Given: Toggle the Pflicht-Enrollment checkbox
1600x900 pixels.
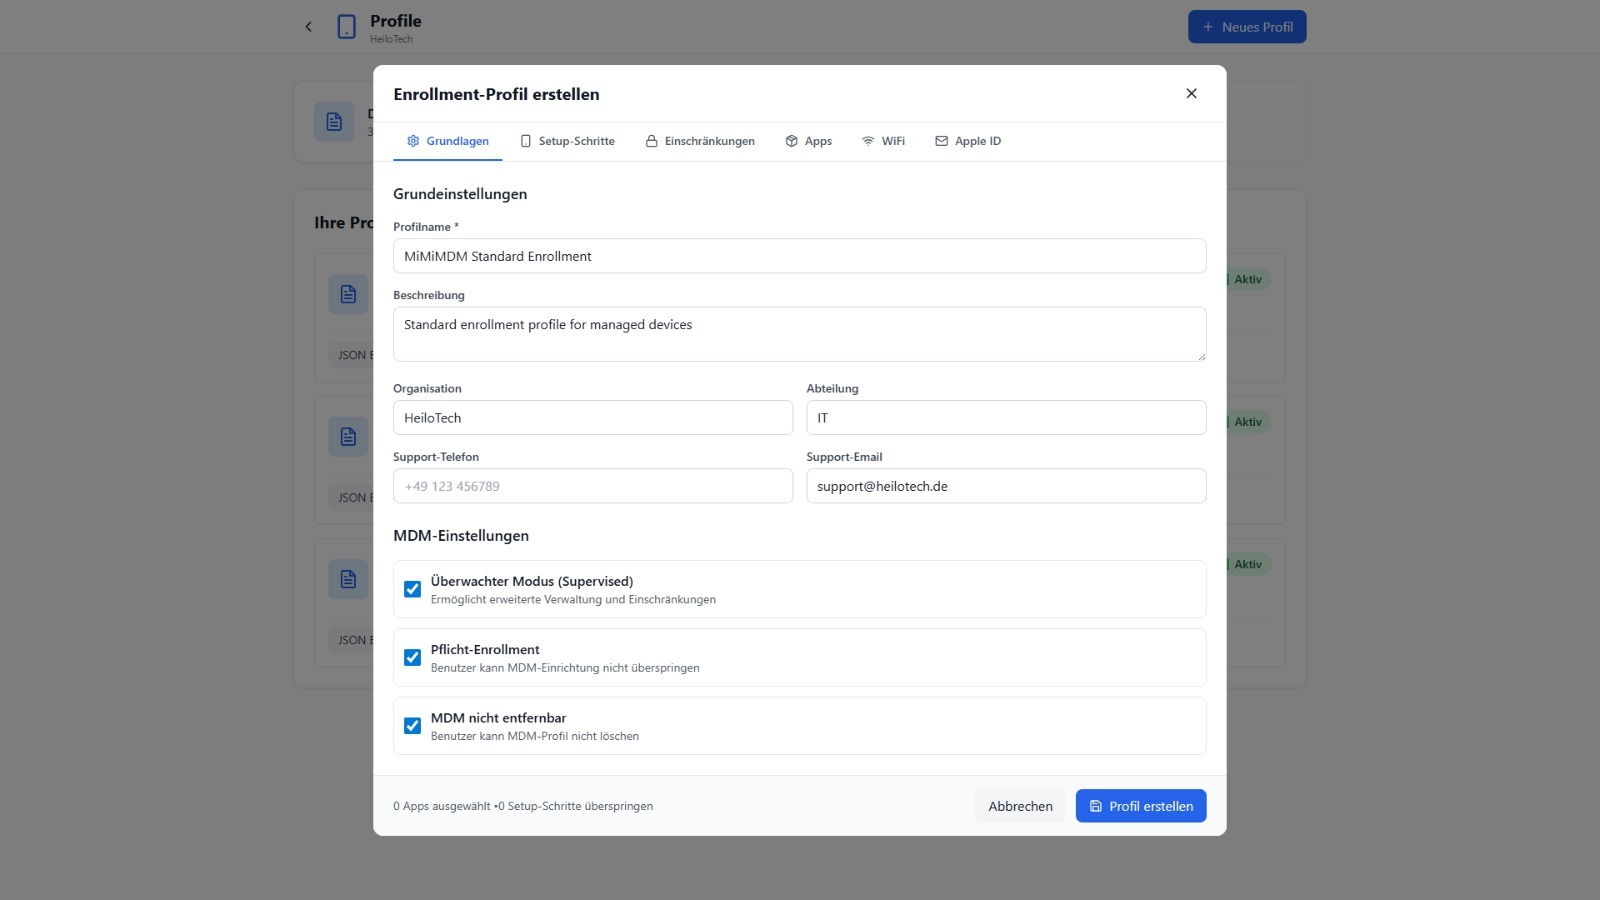Looking at the screenshot, I should (x=412, y=657).
